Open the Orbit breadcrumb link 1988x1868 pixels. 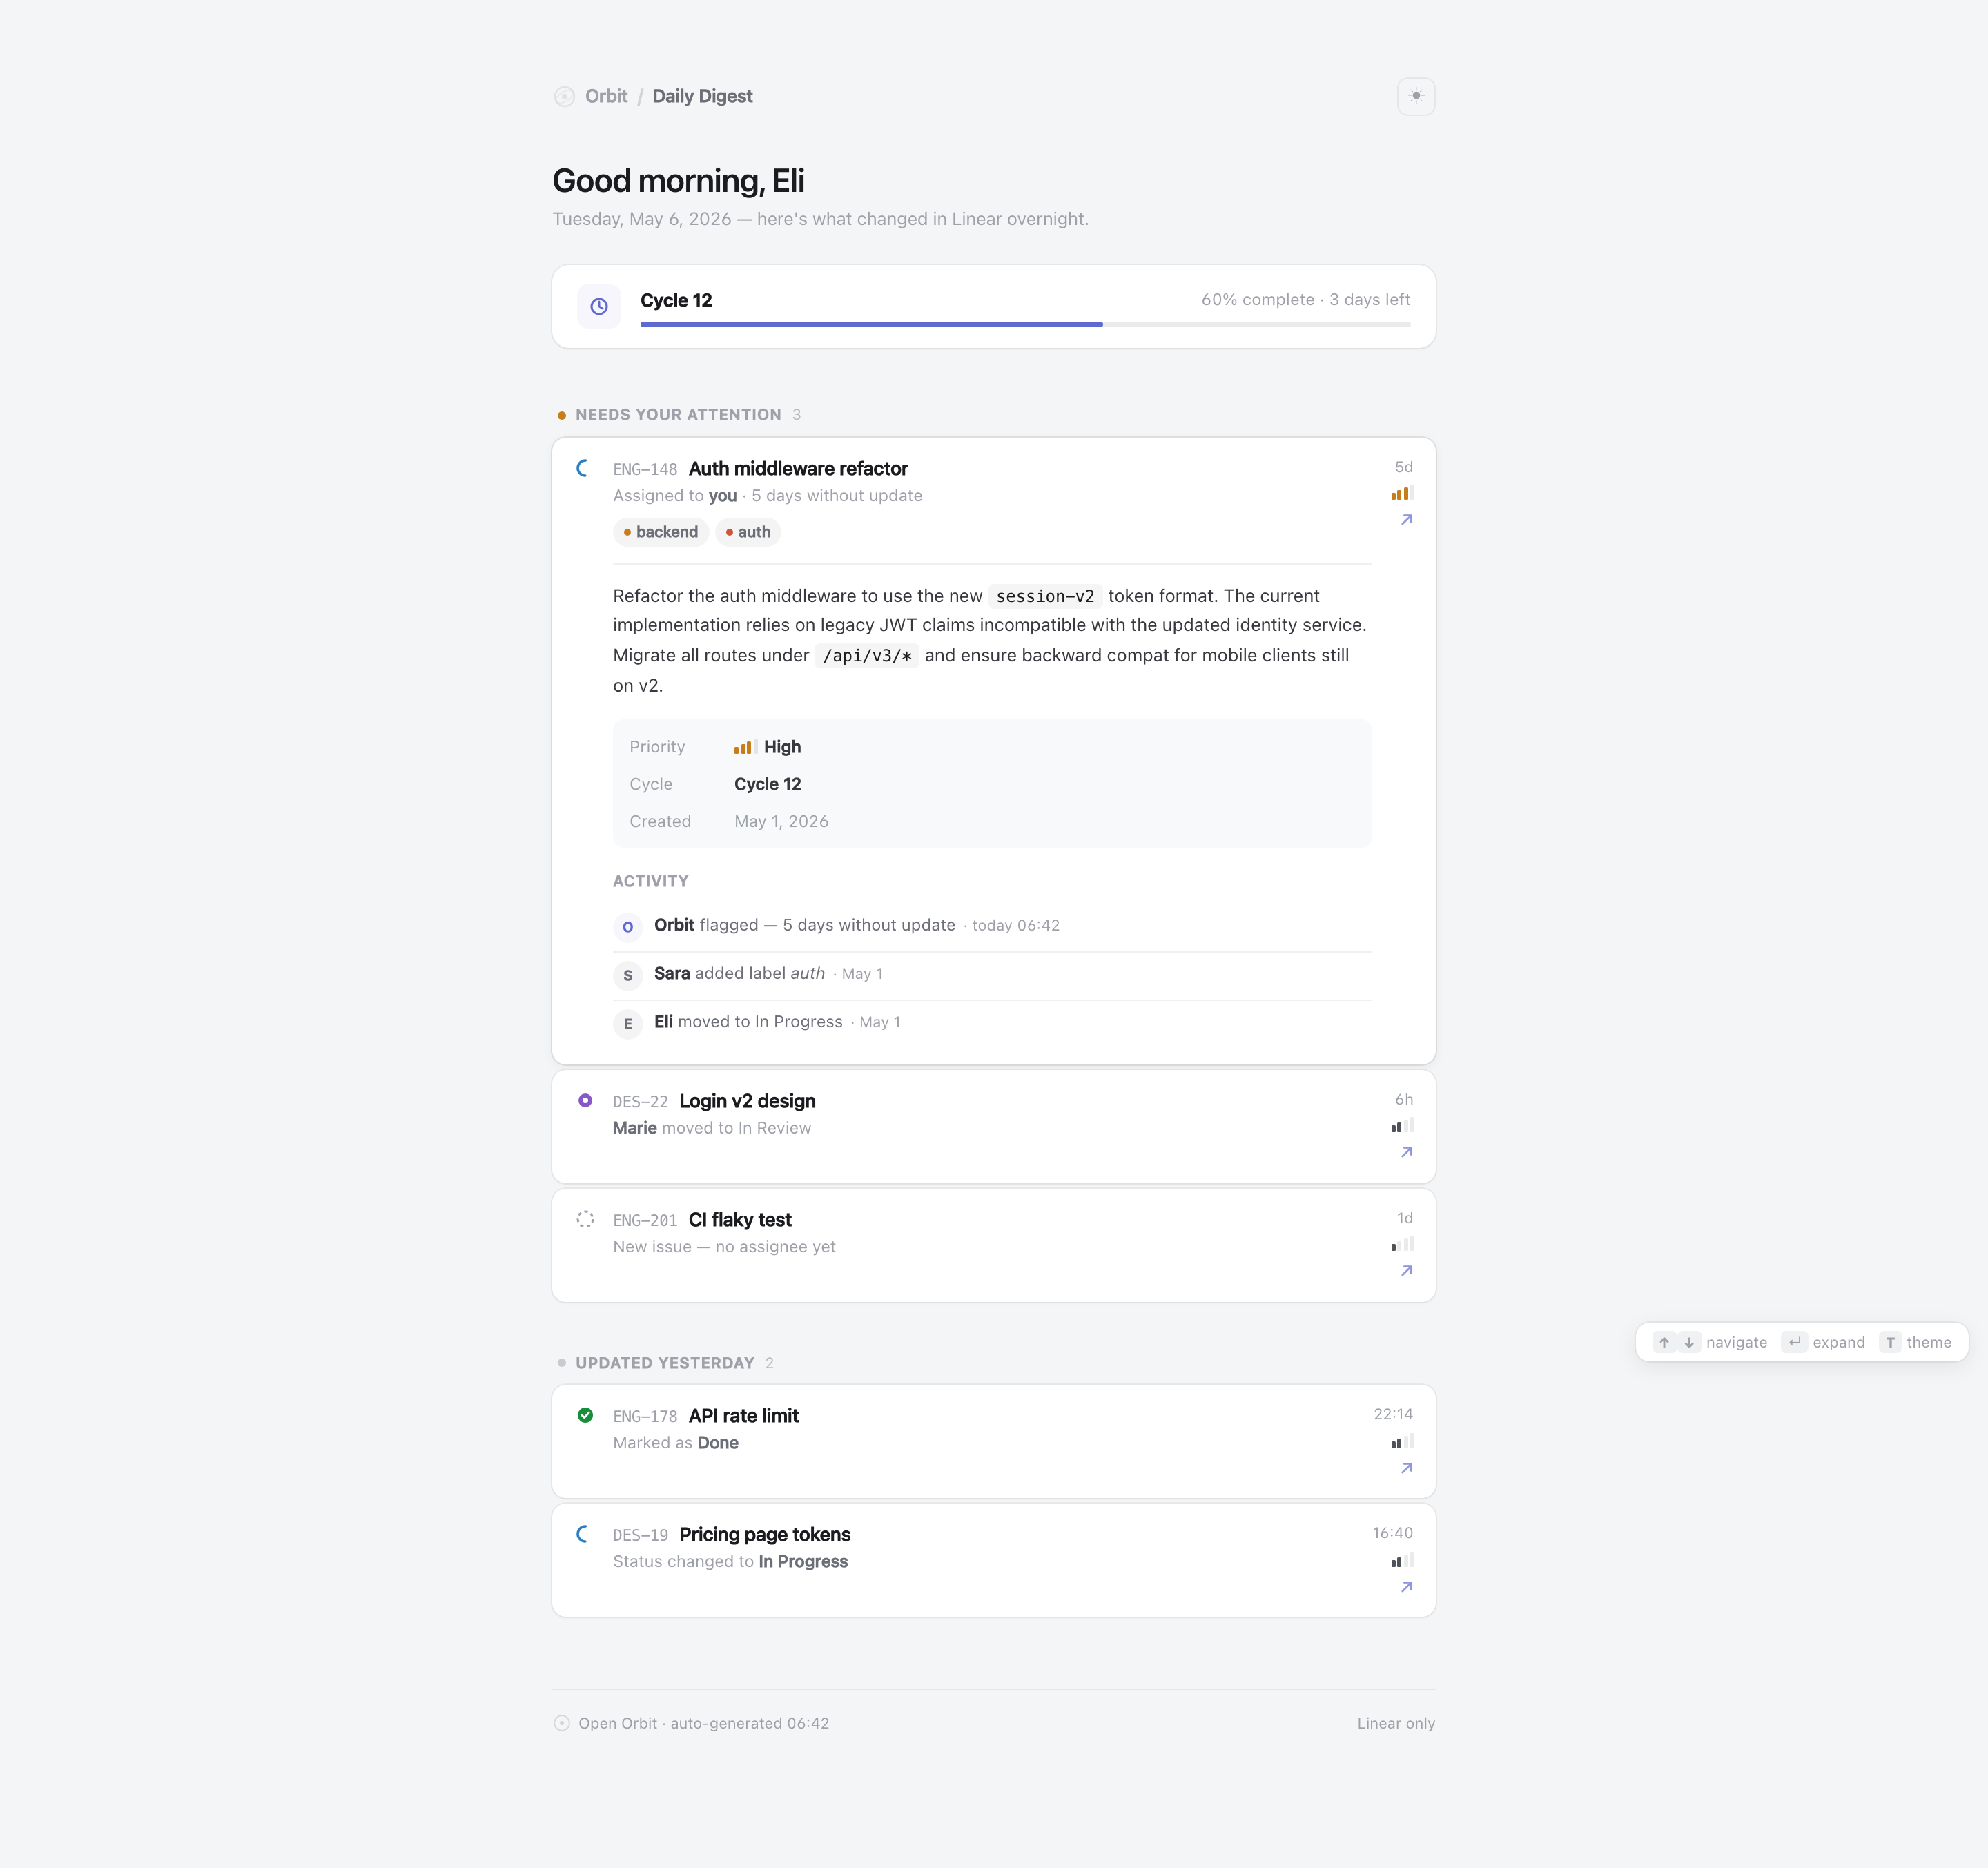[606, 96]
